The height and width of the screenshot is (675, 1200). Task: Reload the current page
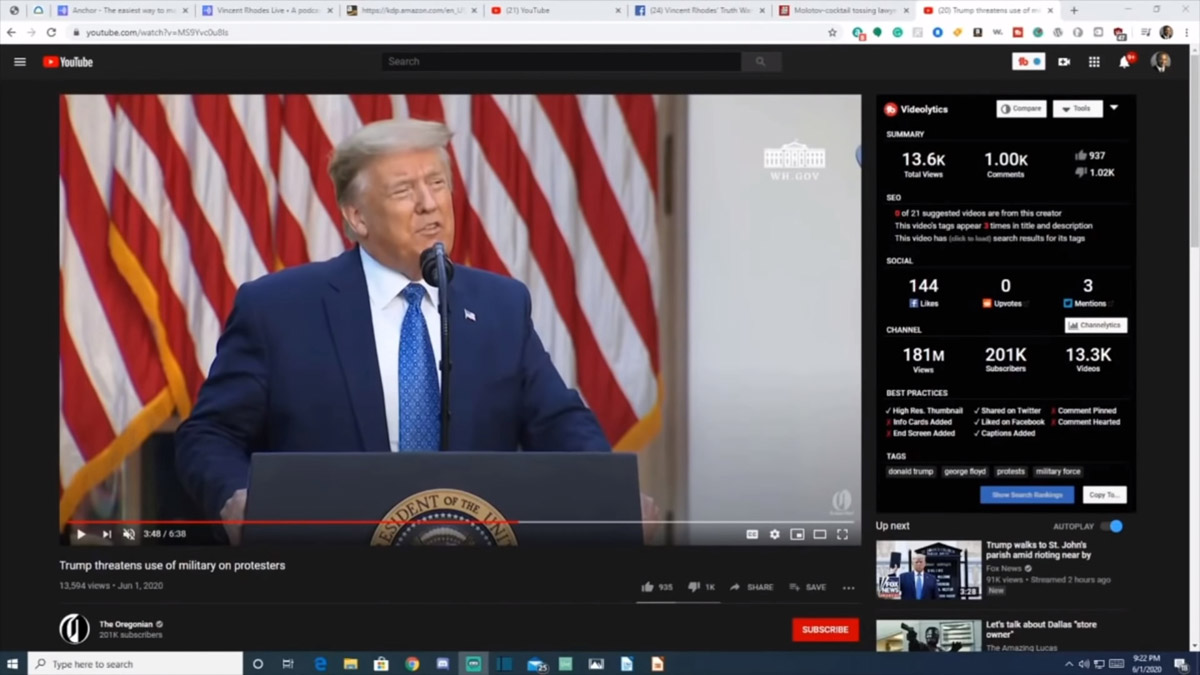click(51, 32)
